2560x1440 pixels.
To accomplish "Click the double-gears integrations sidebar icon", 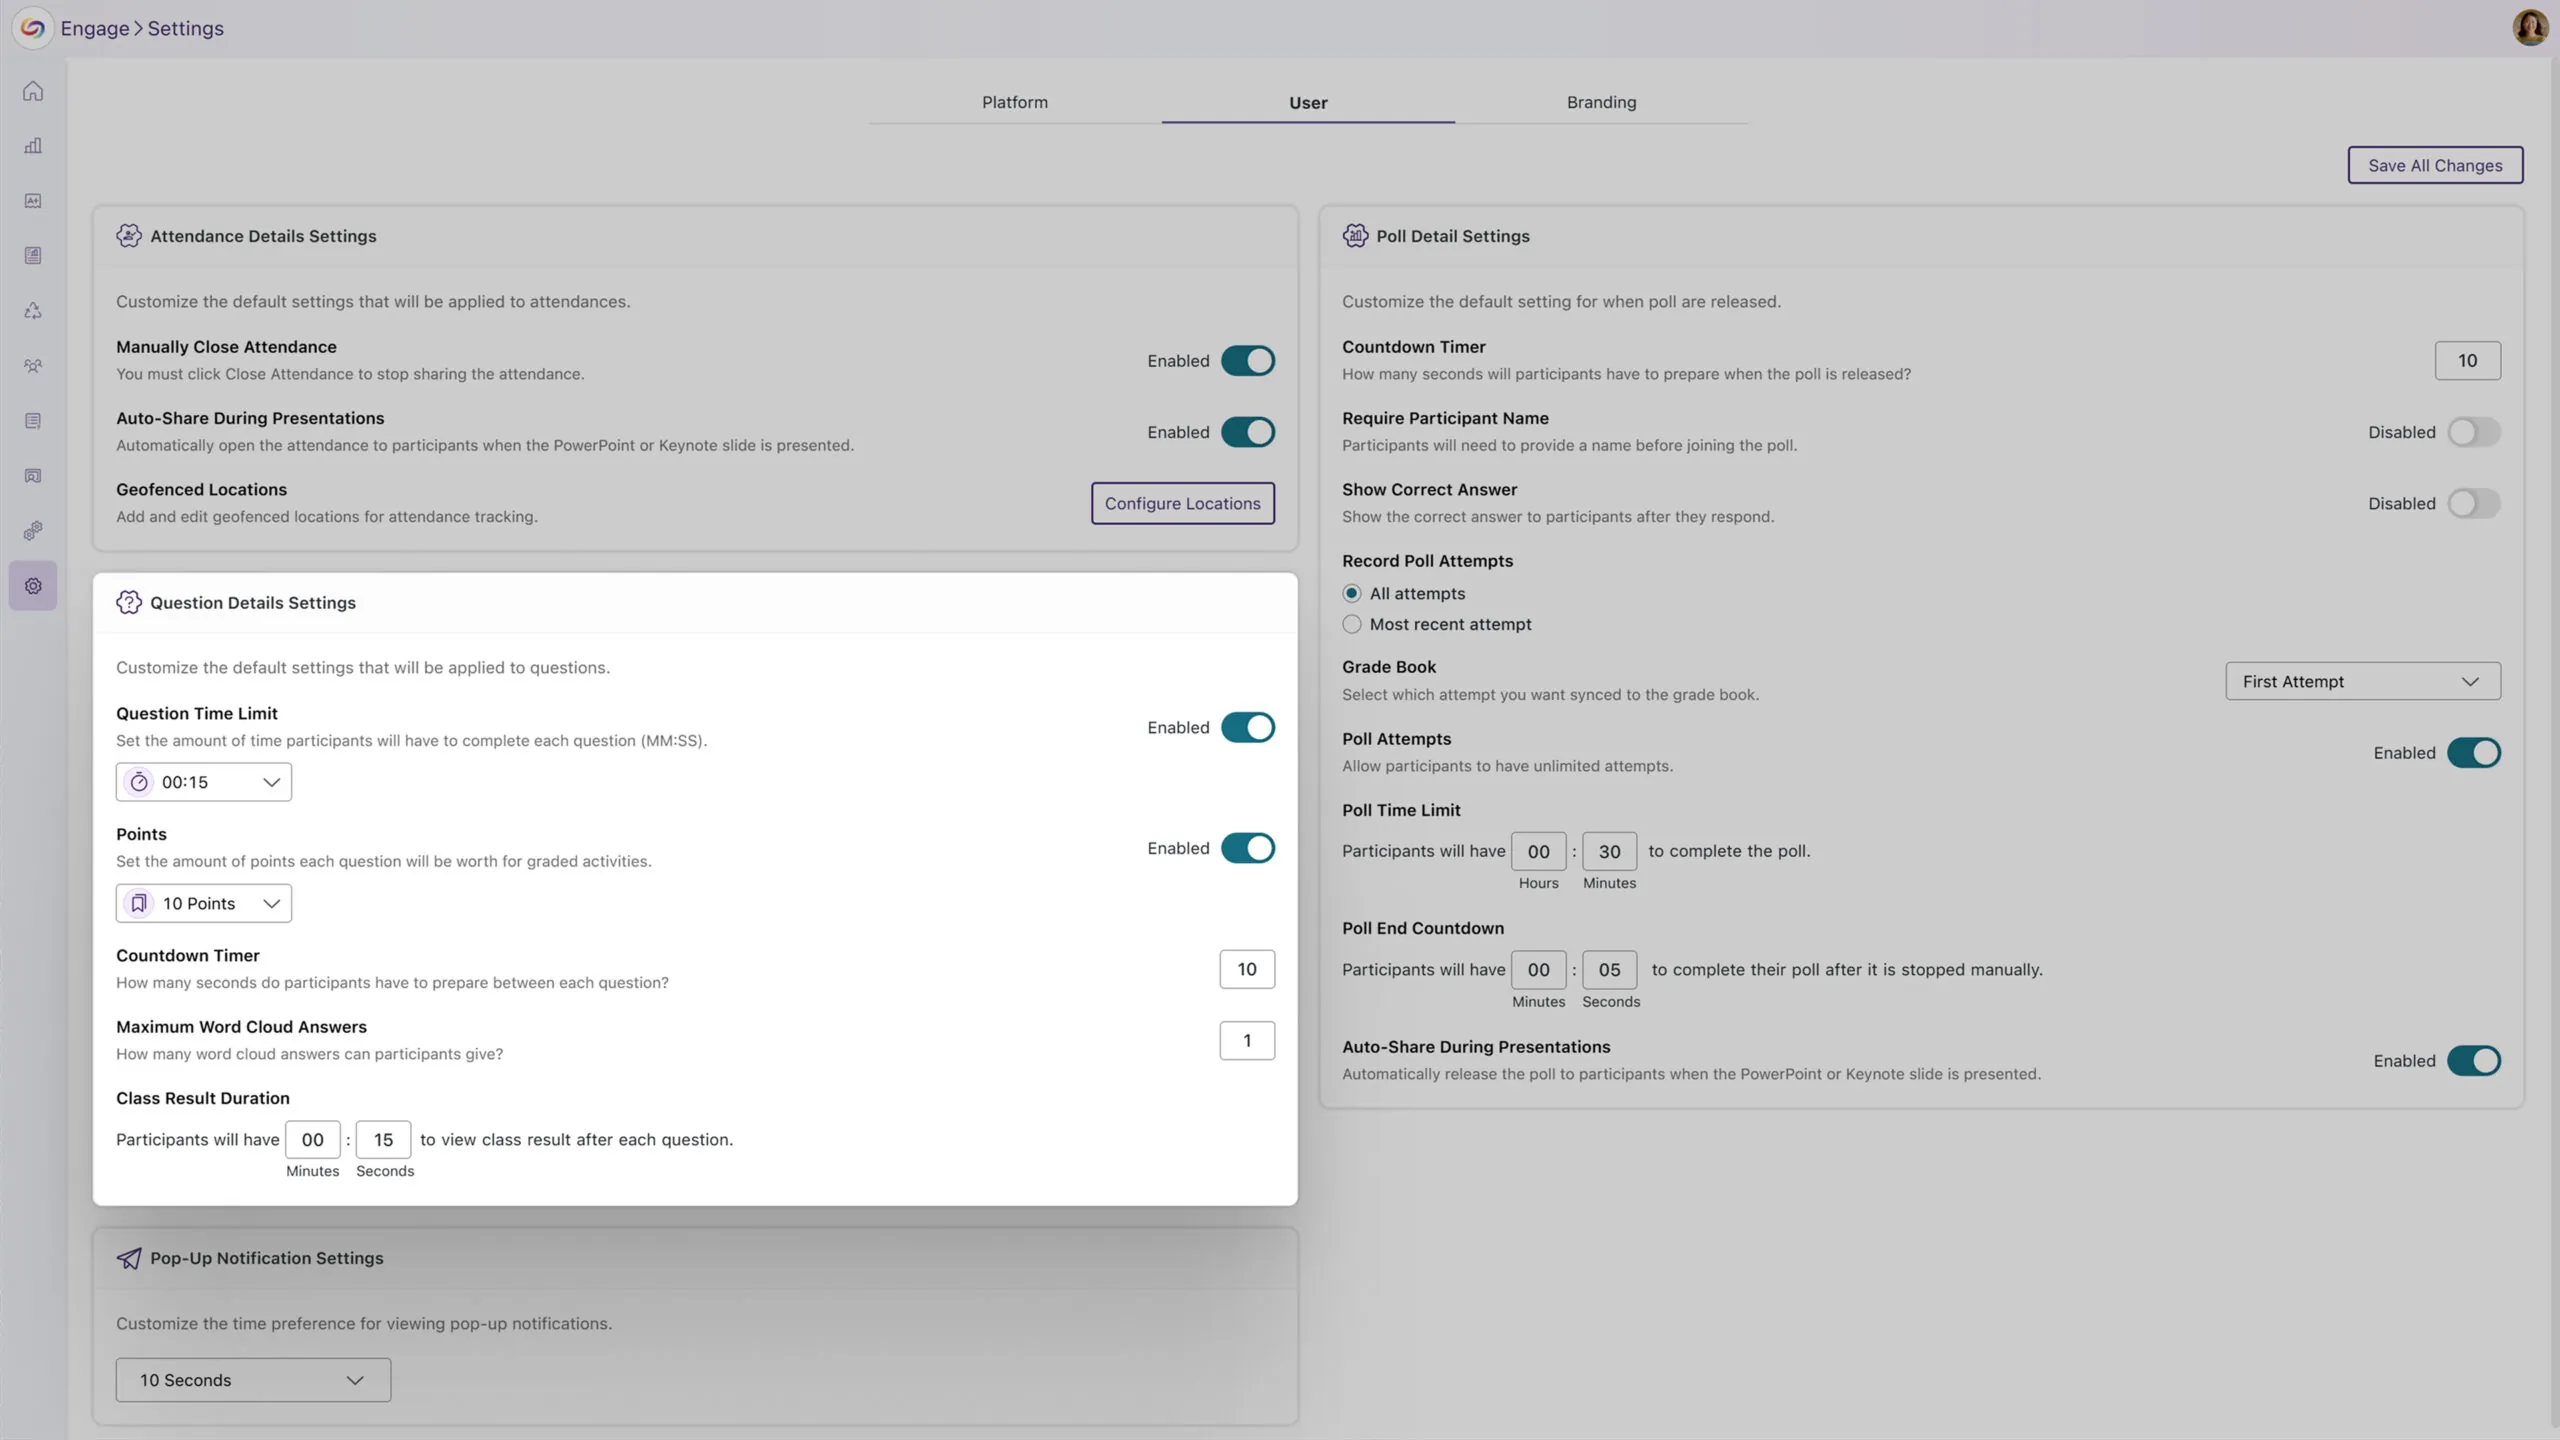I will tap(33, 531).
